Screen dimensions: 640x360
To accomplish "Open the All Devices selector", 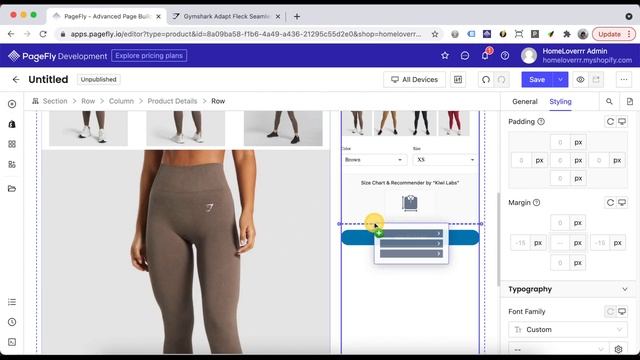I will tap(414, 80).
